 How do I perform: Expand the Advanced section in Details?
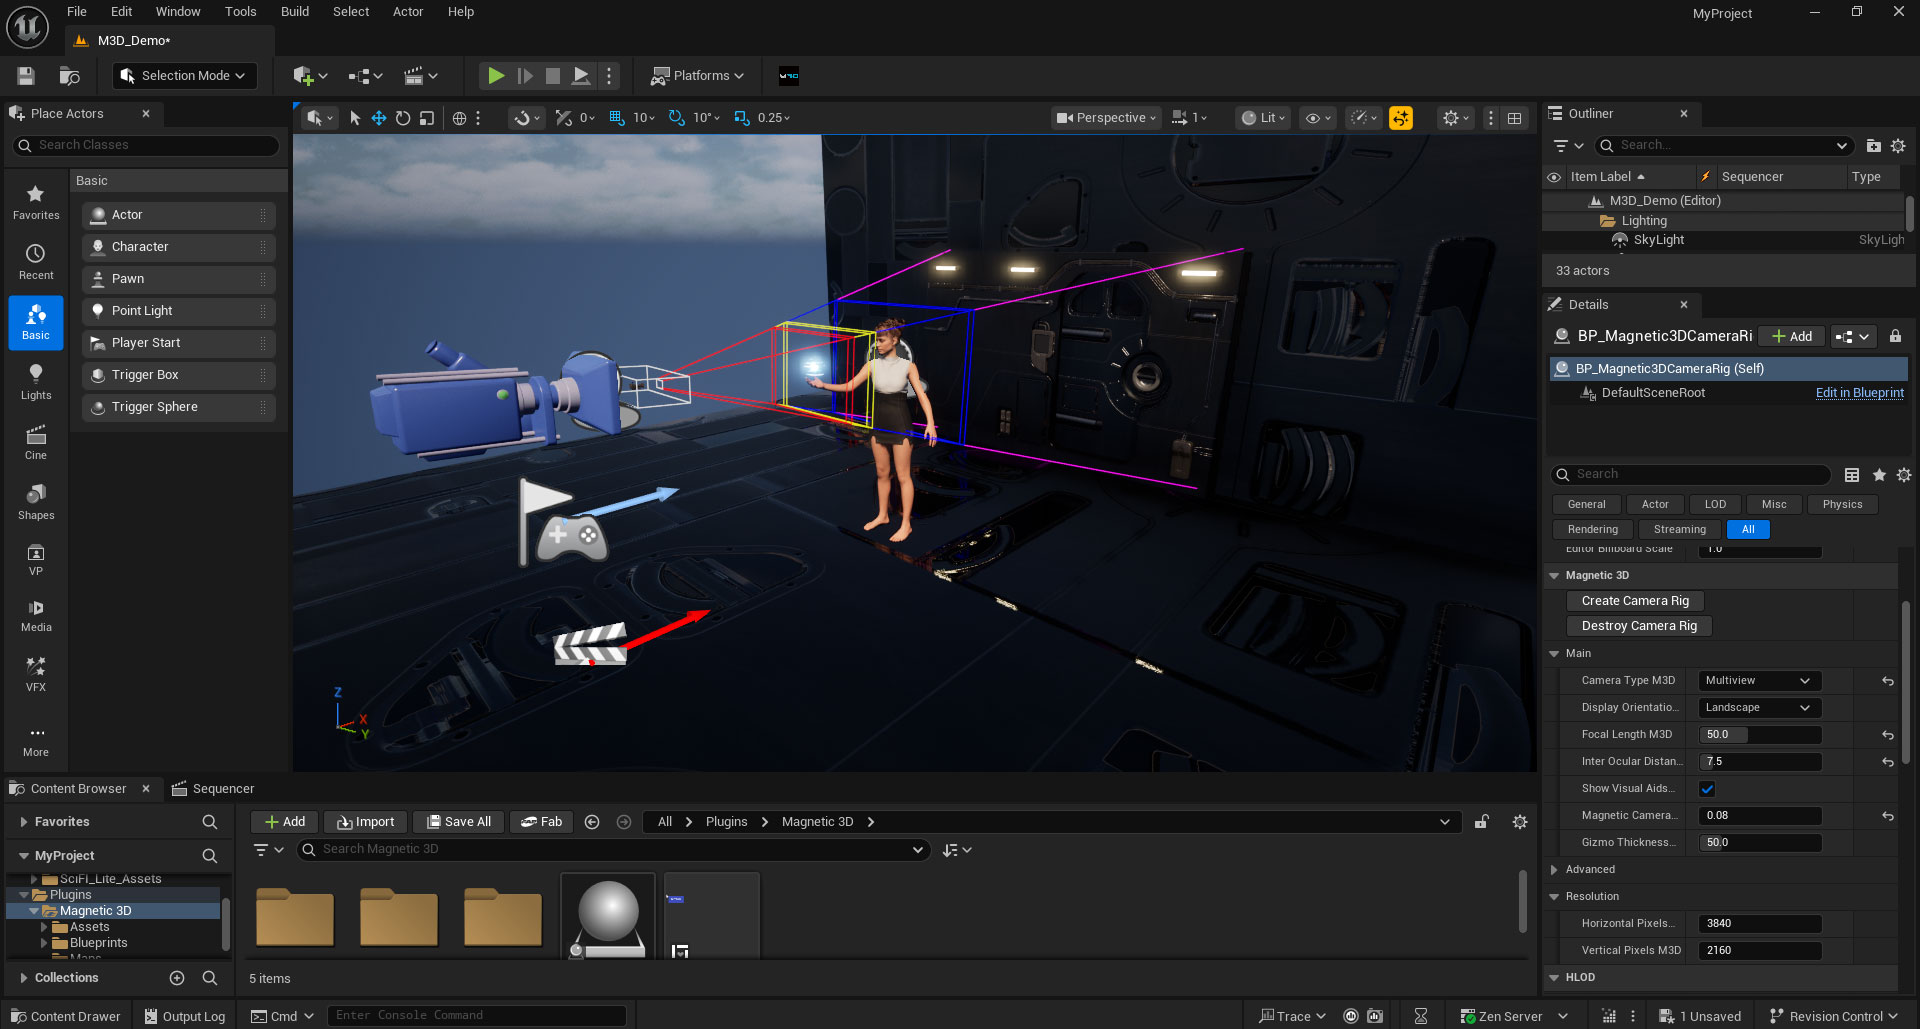click(1554, 870)
